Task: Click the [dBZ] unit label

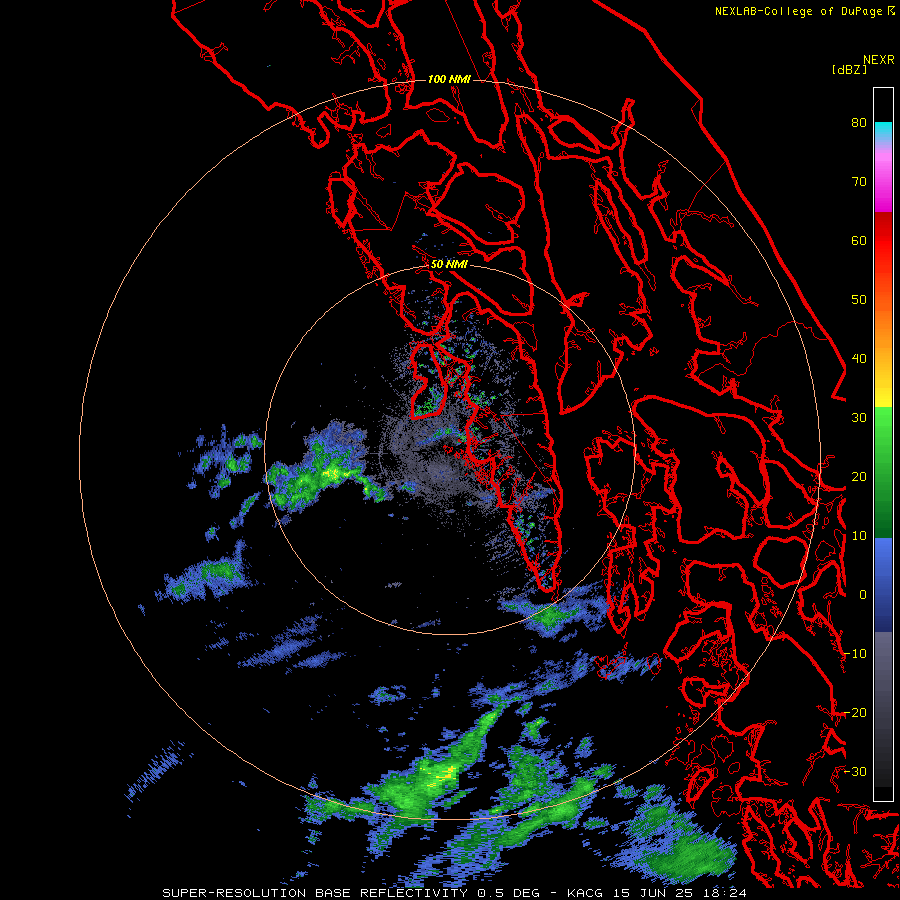Action: [x=849, y=70]
